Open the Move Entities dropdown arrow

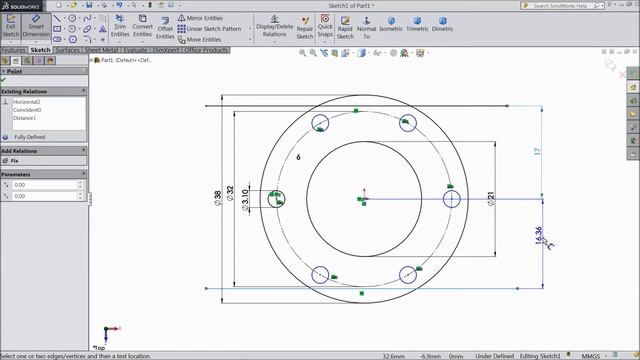click(x=250, y=40)
